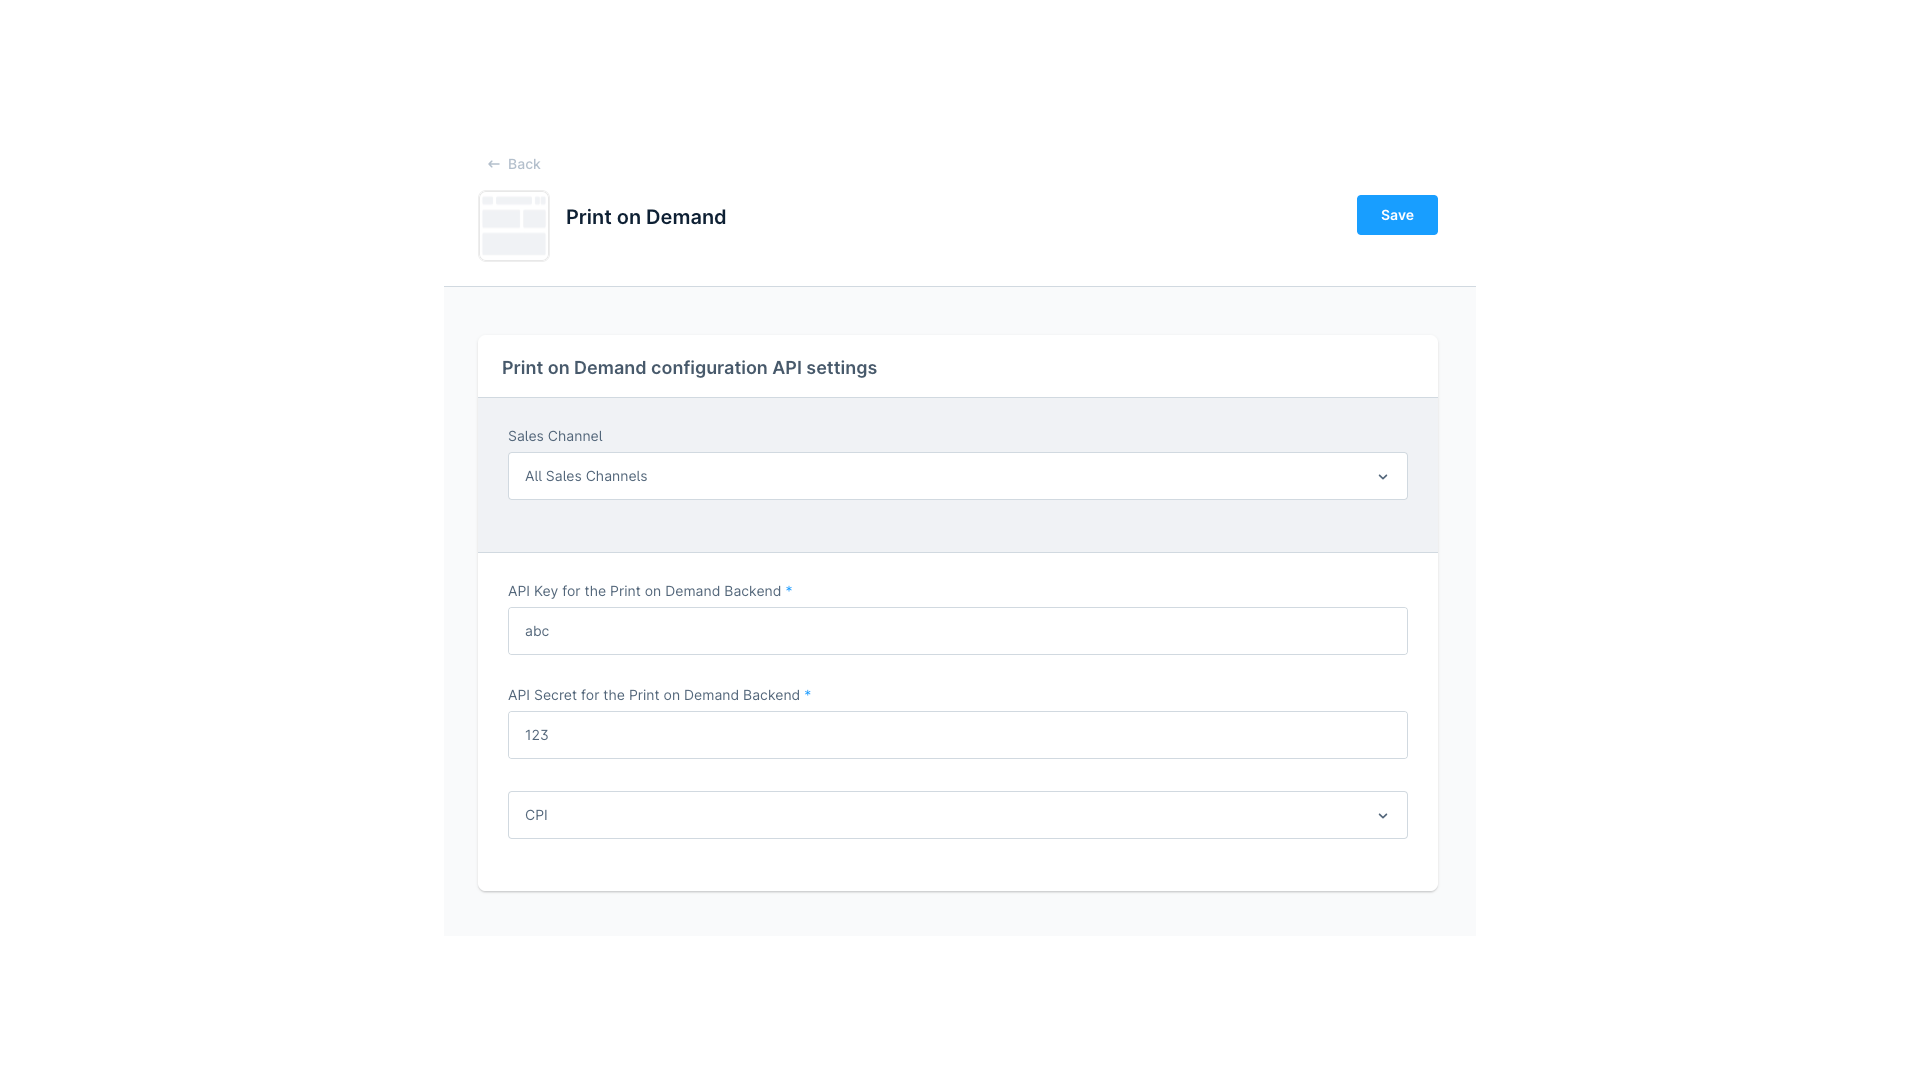Click the configuration API settings card heading
Viewport: 1920px width, 1080px height.
tap(689, 368)
